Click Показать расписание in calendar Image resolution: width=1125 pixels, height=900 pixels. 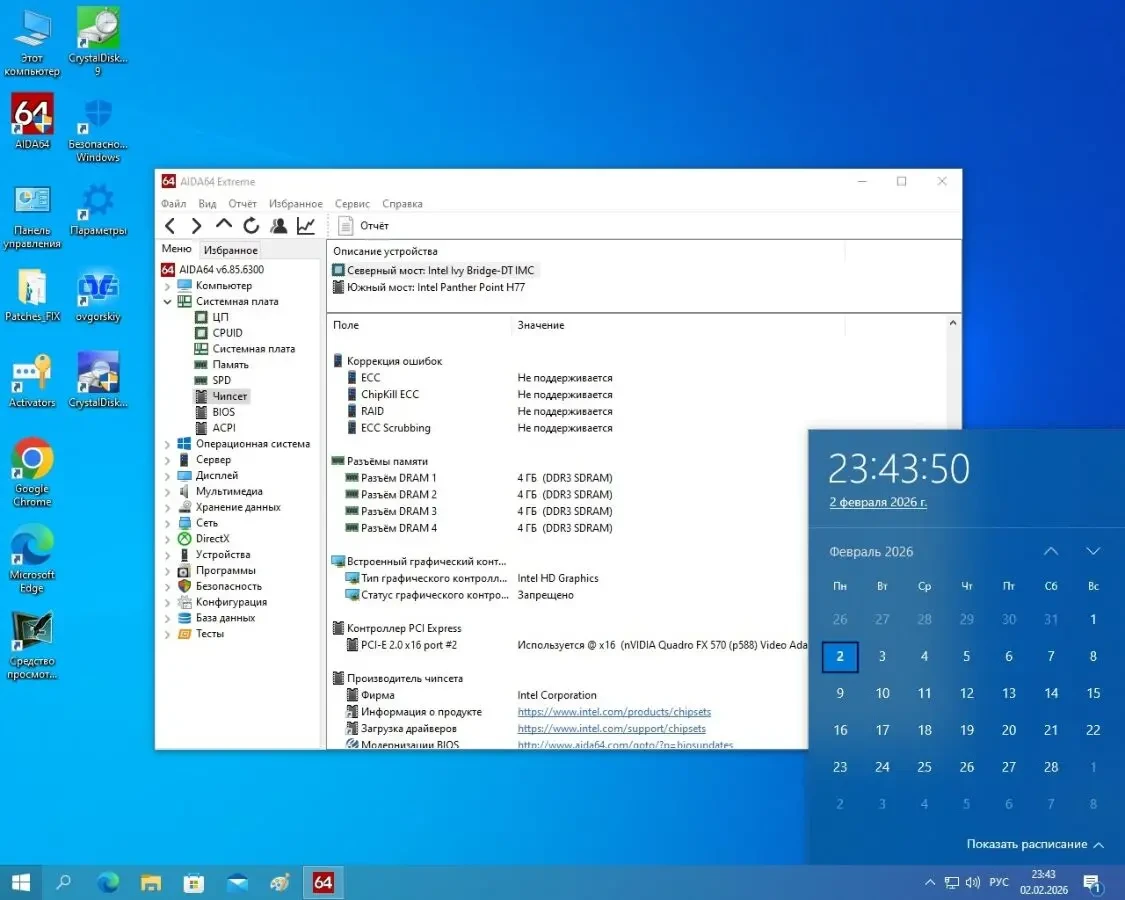1035,844
